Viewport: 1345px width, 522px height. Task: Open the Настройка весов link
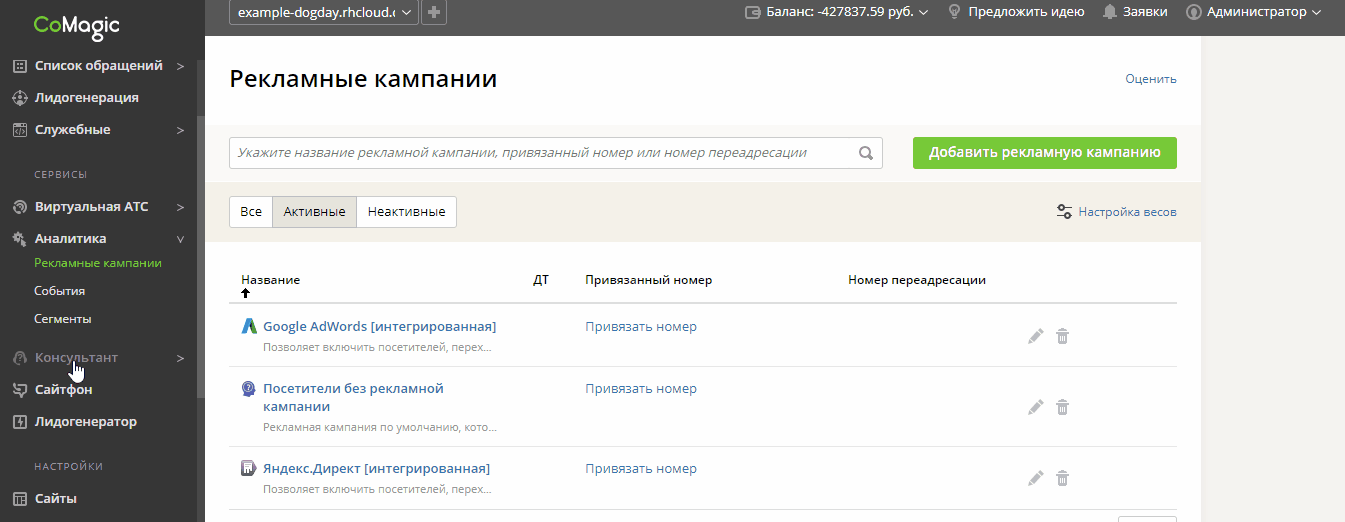[x=1127, y=212]
